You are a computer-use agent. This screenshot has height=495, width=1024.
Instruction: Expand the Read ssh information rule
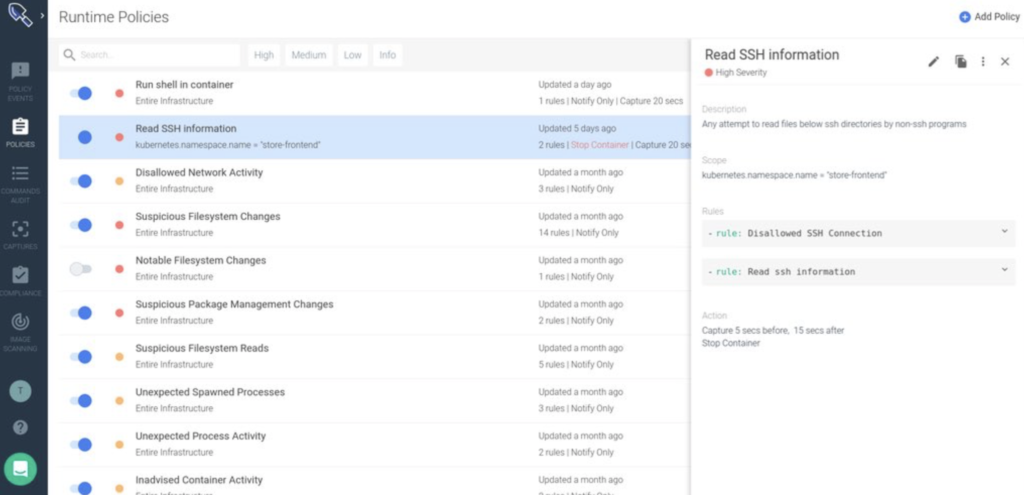(x=1004, y=271)
